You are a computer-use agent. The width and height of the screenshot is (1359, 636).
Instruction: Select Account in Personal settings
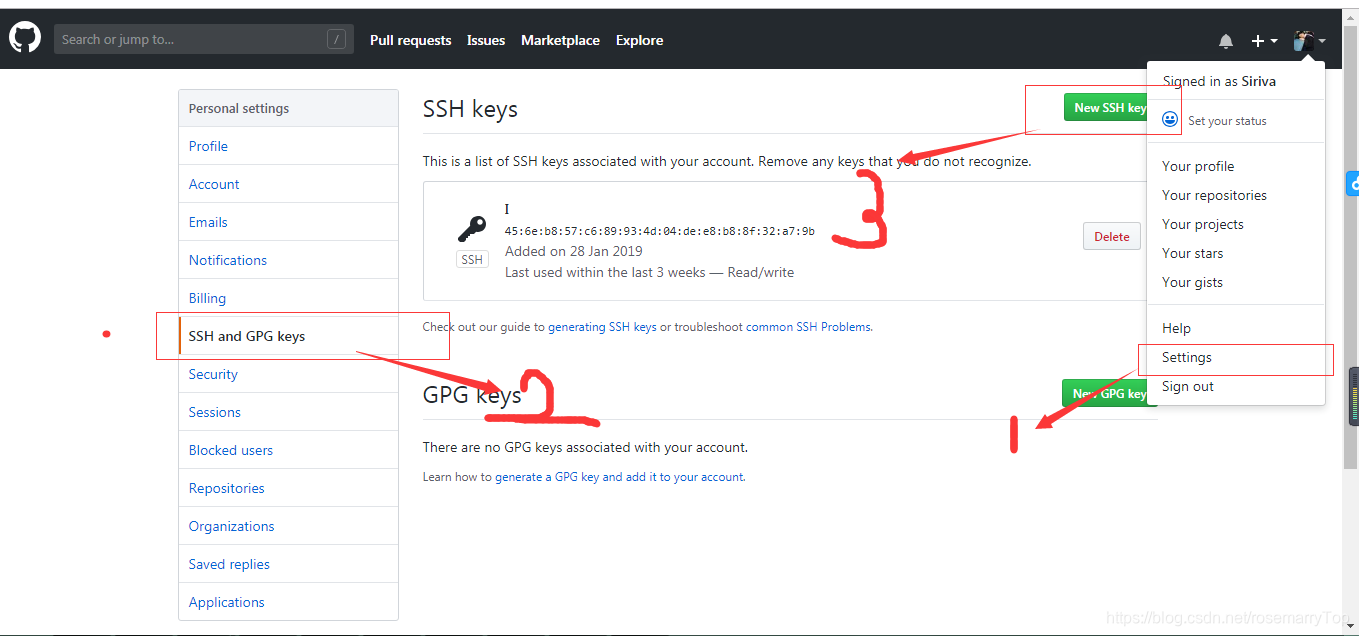pyautogui.click(x=288, y=184)
